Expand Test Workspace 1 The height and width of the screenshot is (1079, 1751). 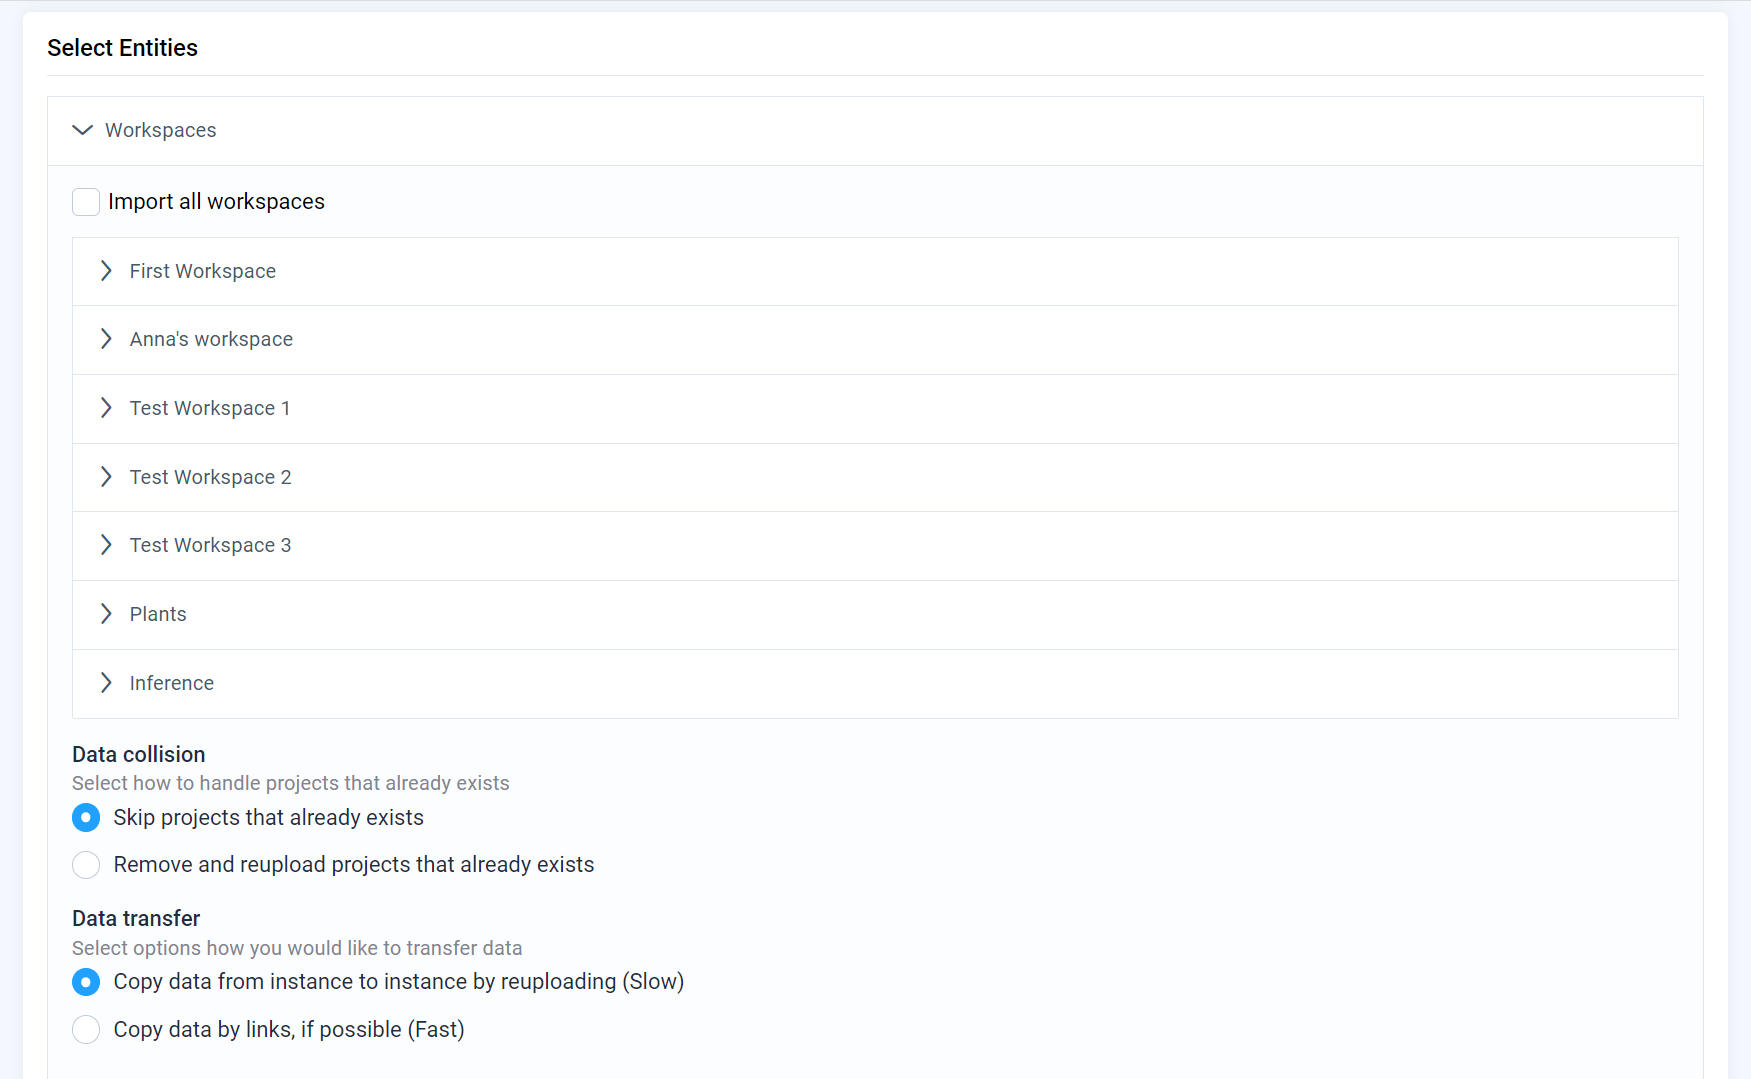click(106, 408)
